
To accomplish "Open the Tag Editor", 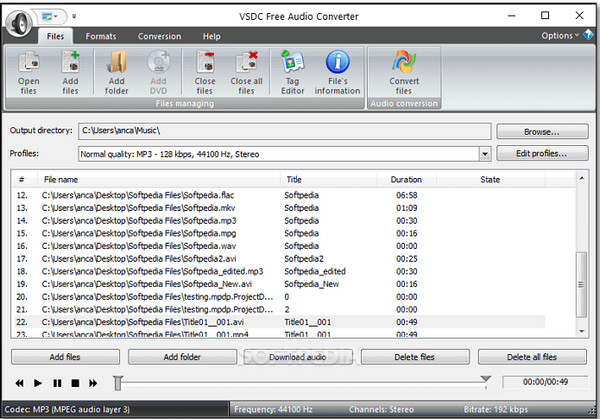I will pyautogui.click(x=293, y=72).
